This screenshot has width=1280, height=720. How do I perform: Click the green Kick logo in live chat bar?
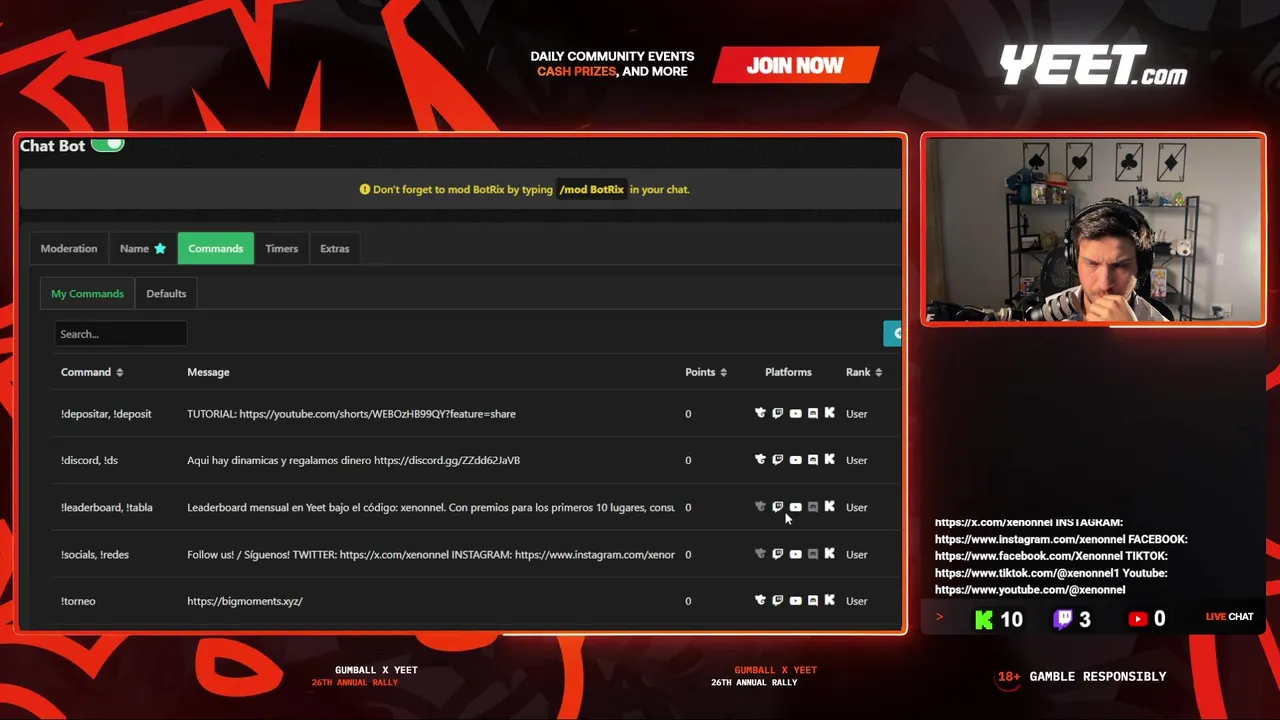[984, 619]
